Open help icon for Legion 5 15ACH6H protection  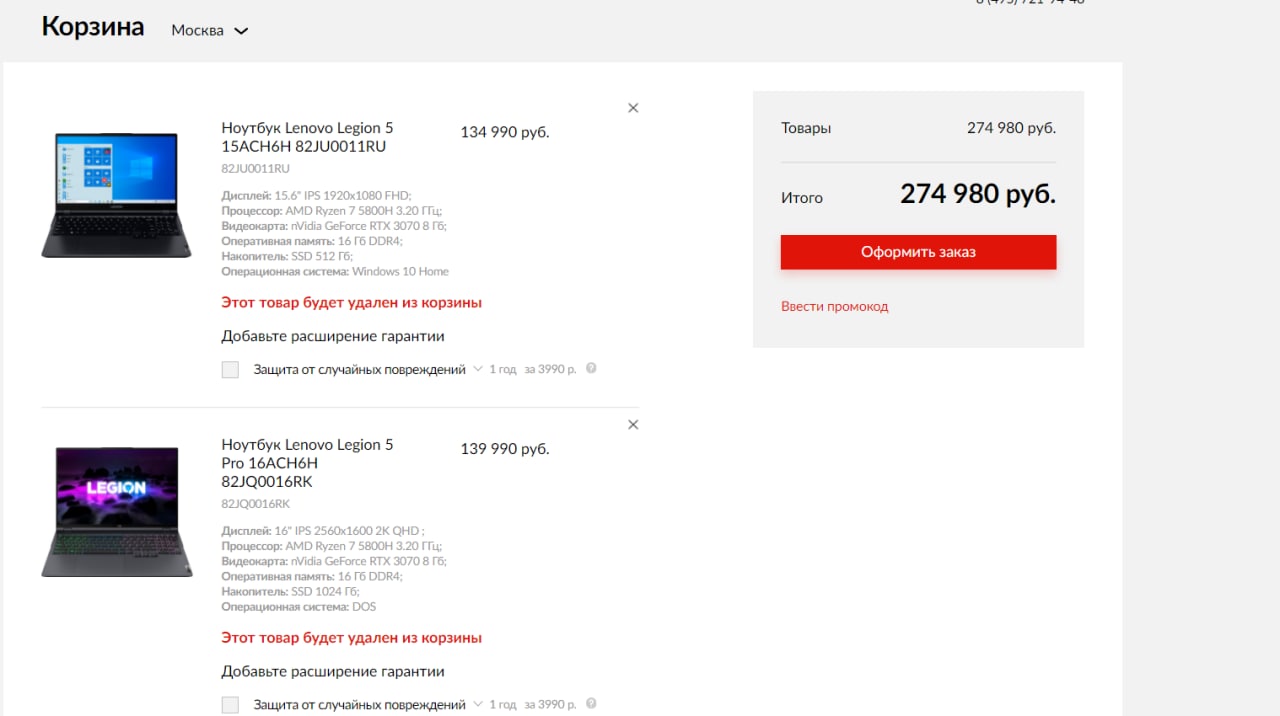591,368
